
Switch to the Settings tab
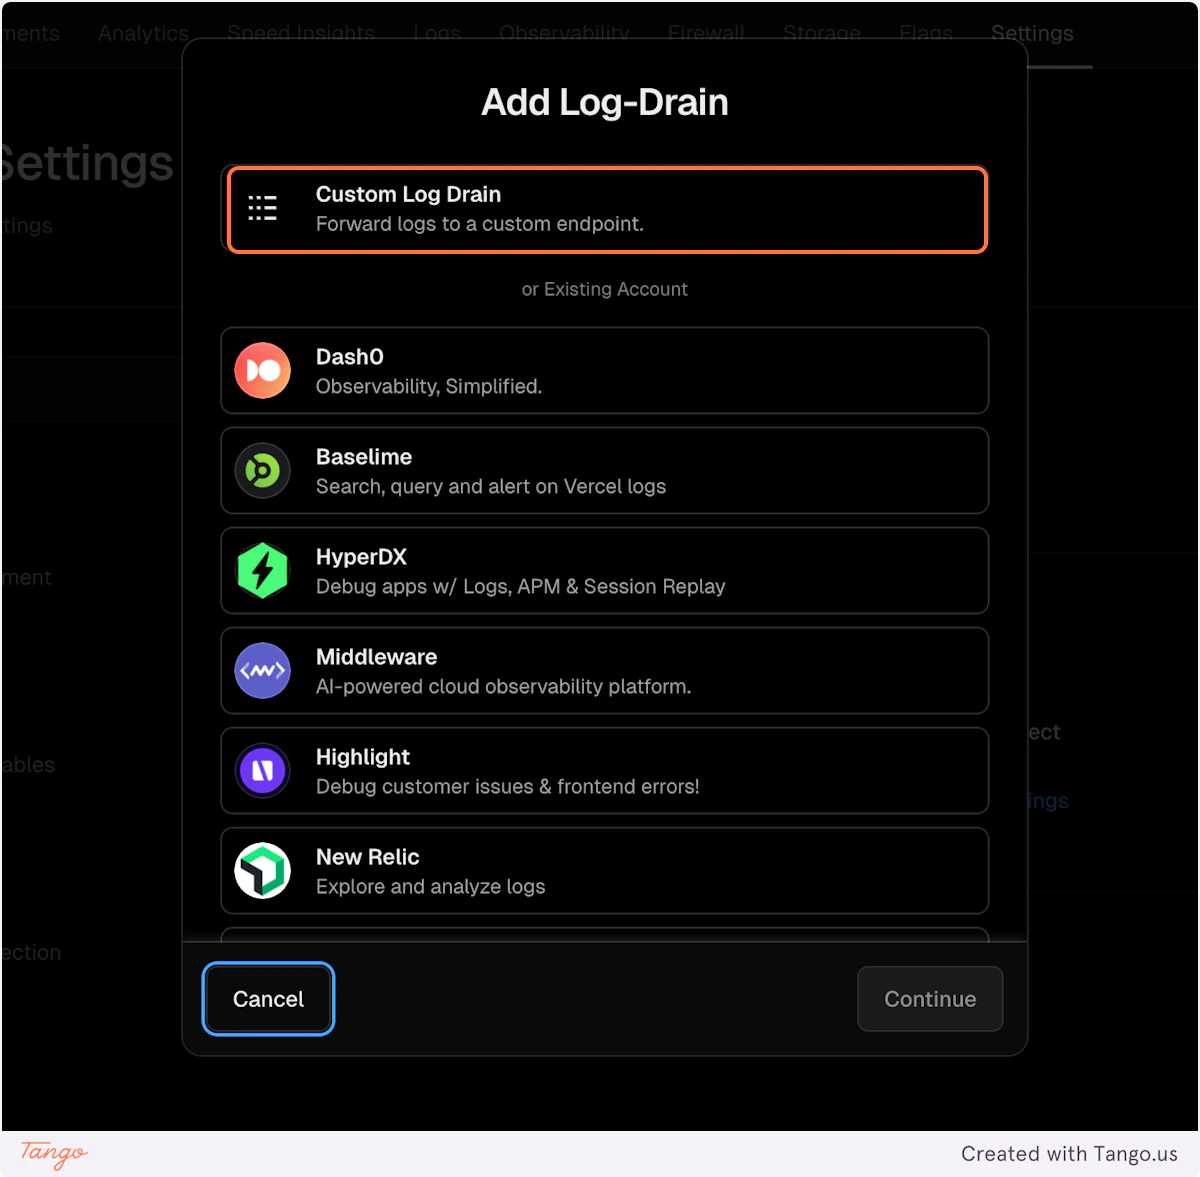coord(1031,33)
